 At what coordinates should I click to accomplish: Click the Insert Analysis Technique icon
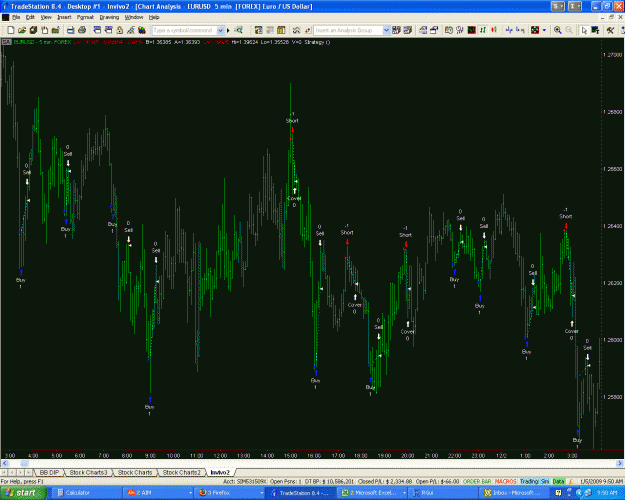coord(296,30)
